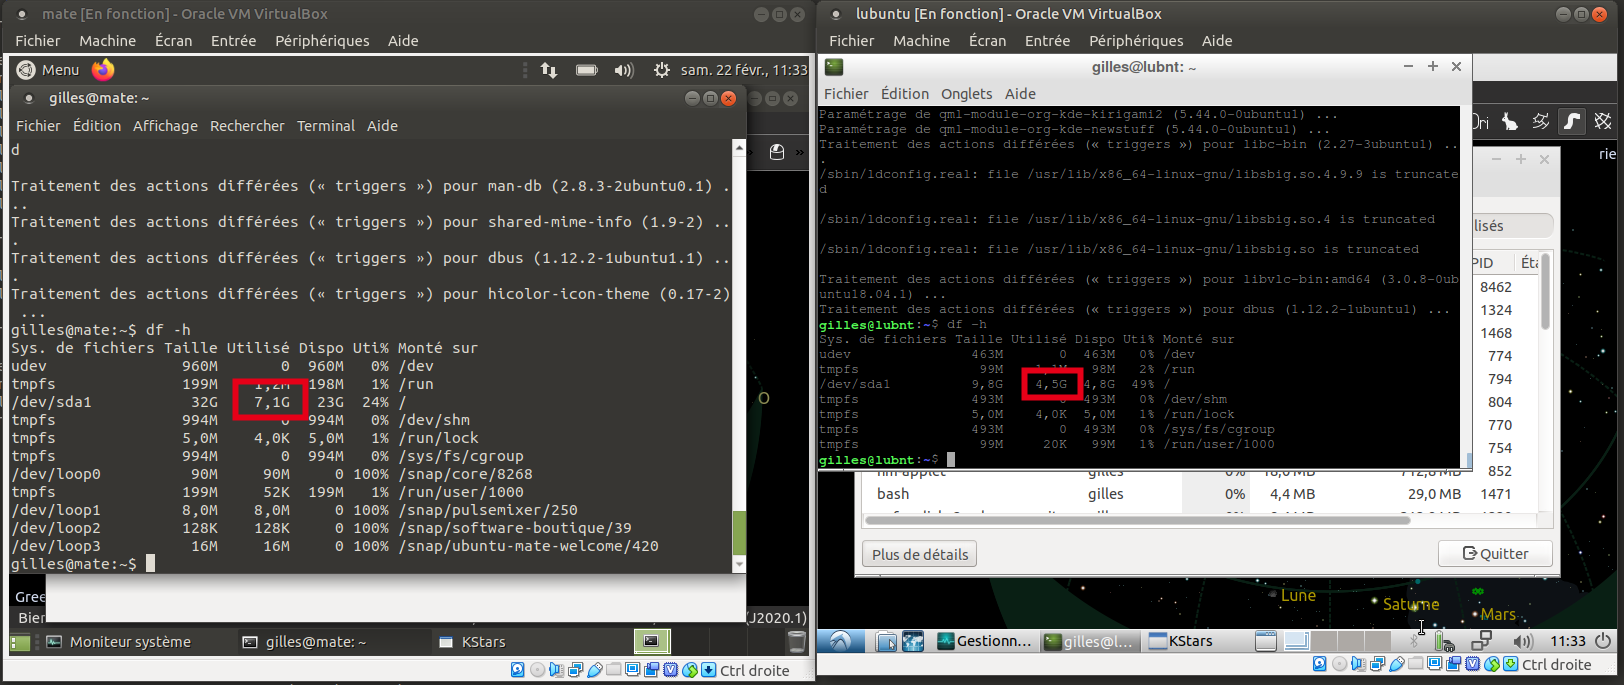Open the web browser launcher in Lubuntu panel
Viewport: 1624px width, 685px height.
[913, 642]
